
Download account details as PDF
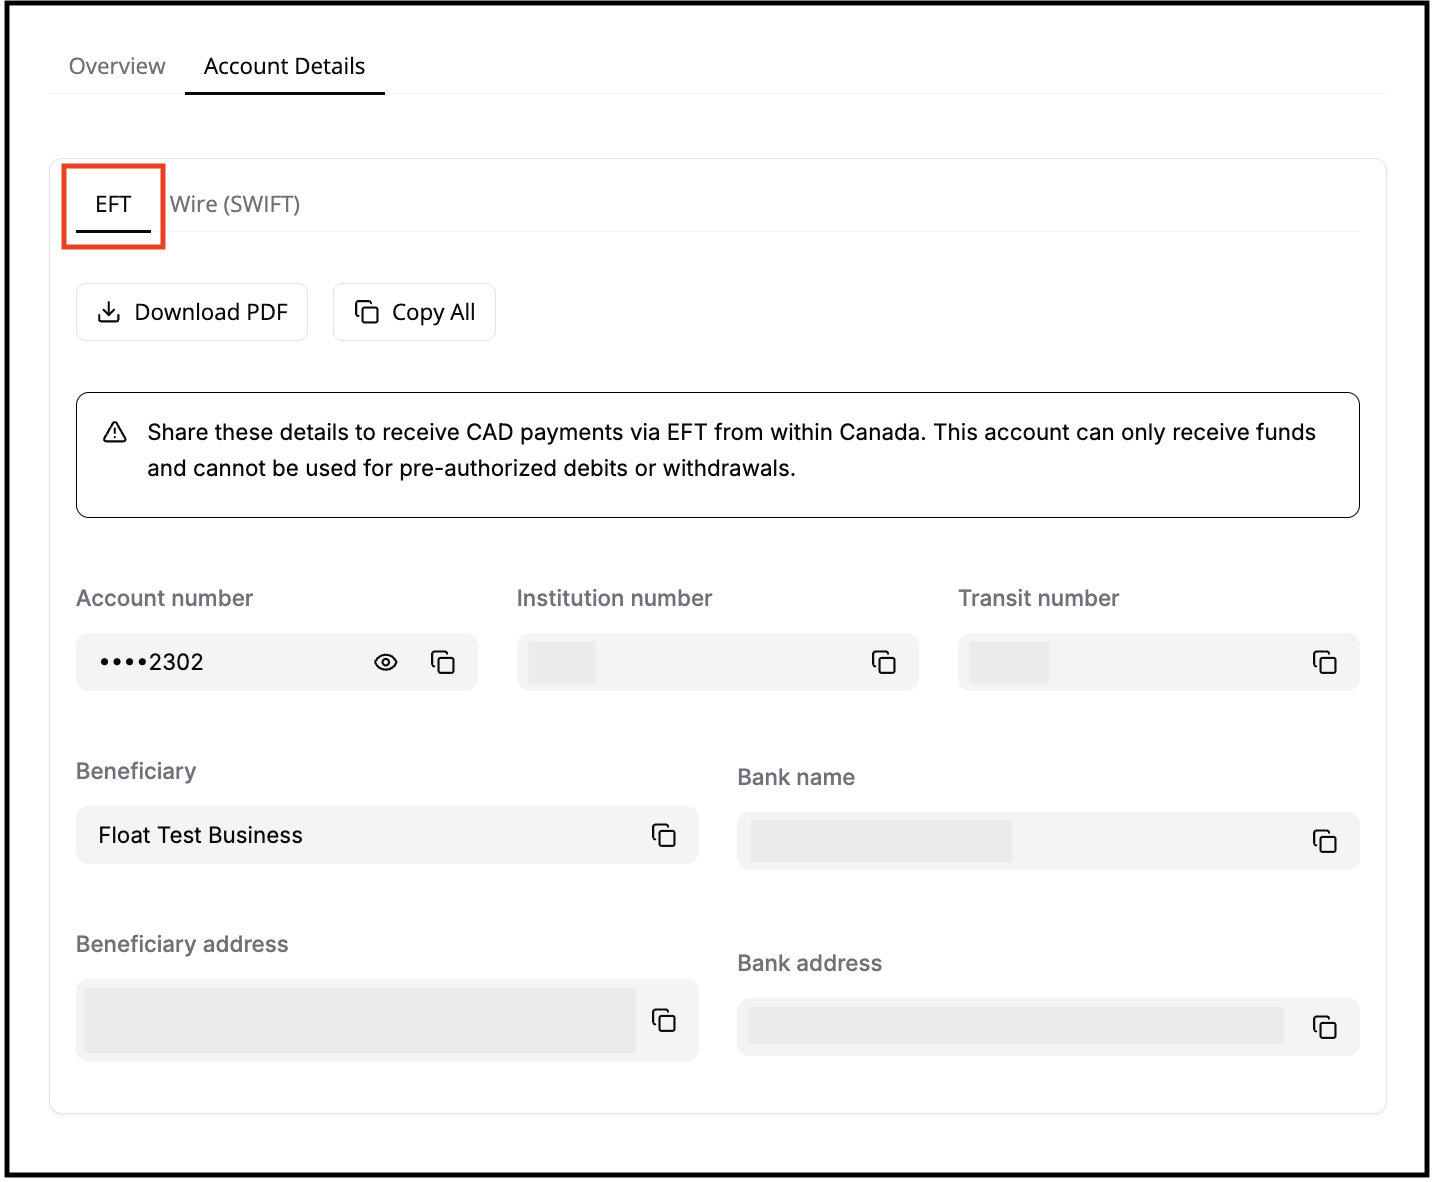[x=192, y=312]
